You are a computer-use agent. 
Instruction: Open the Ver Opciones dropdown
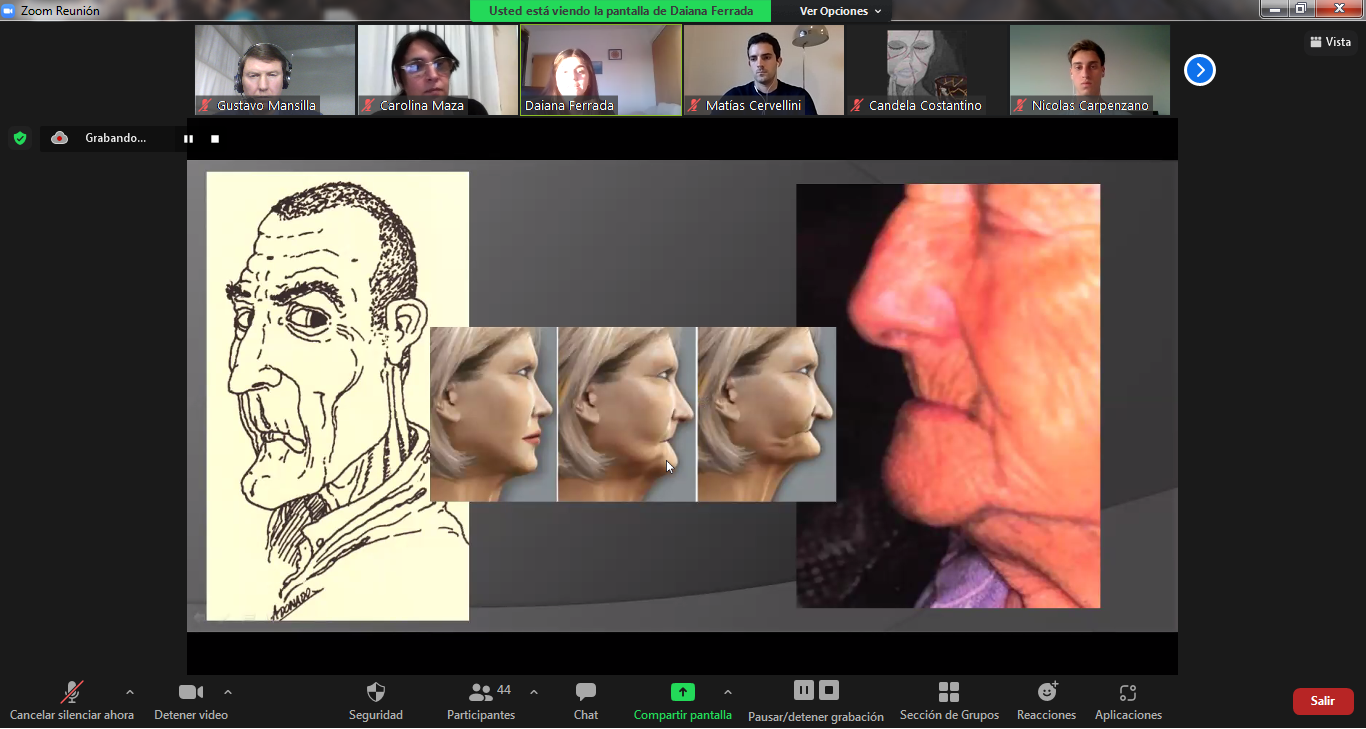(840, 11)
